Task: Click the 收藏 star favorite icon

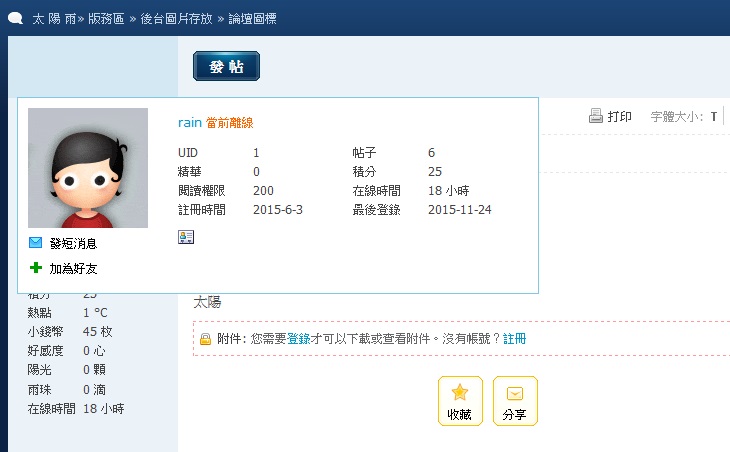Action: [x=460, y=393]
